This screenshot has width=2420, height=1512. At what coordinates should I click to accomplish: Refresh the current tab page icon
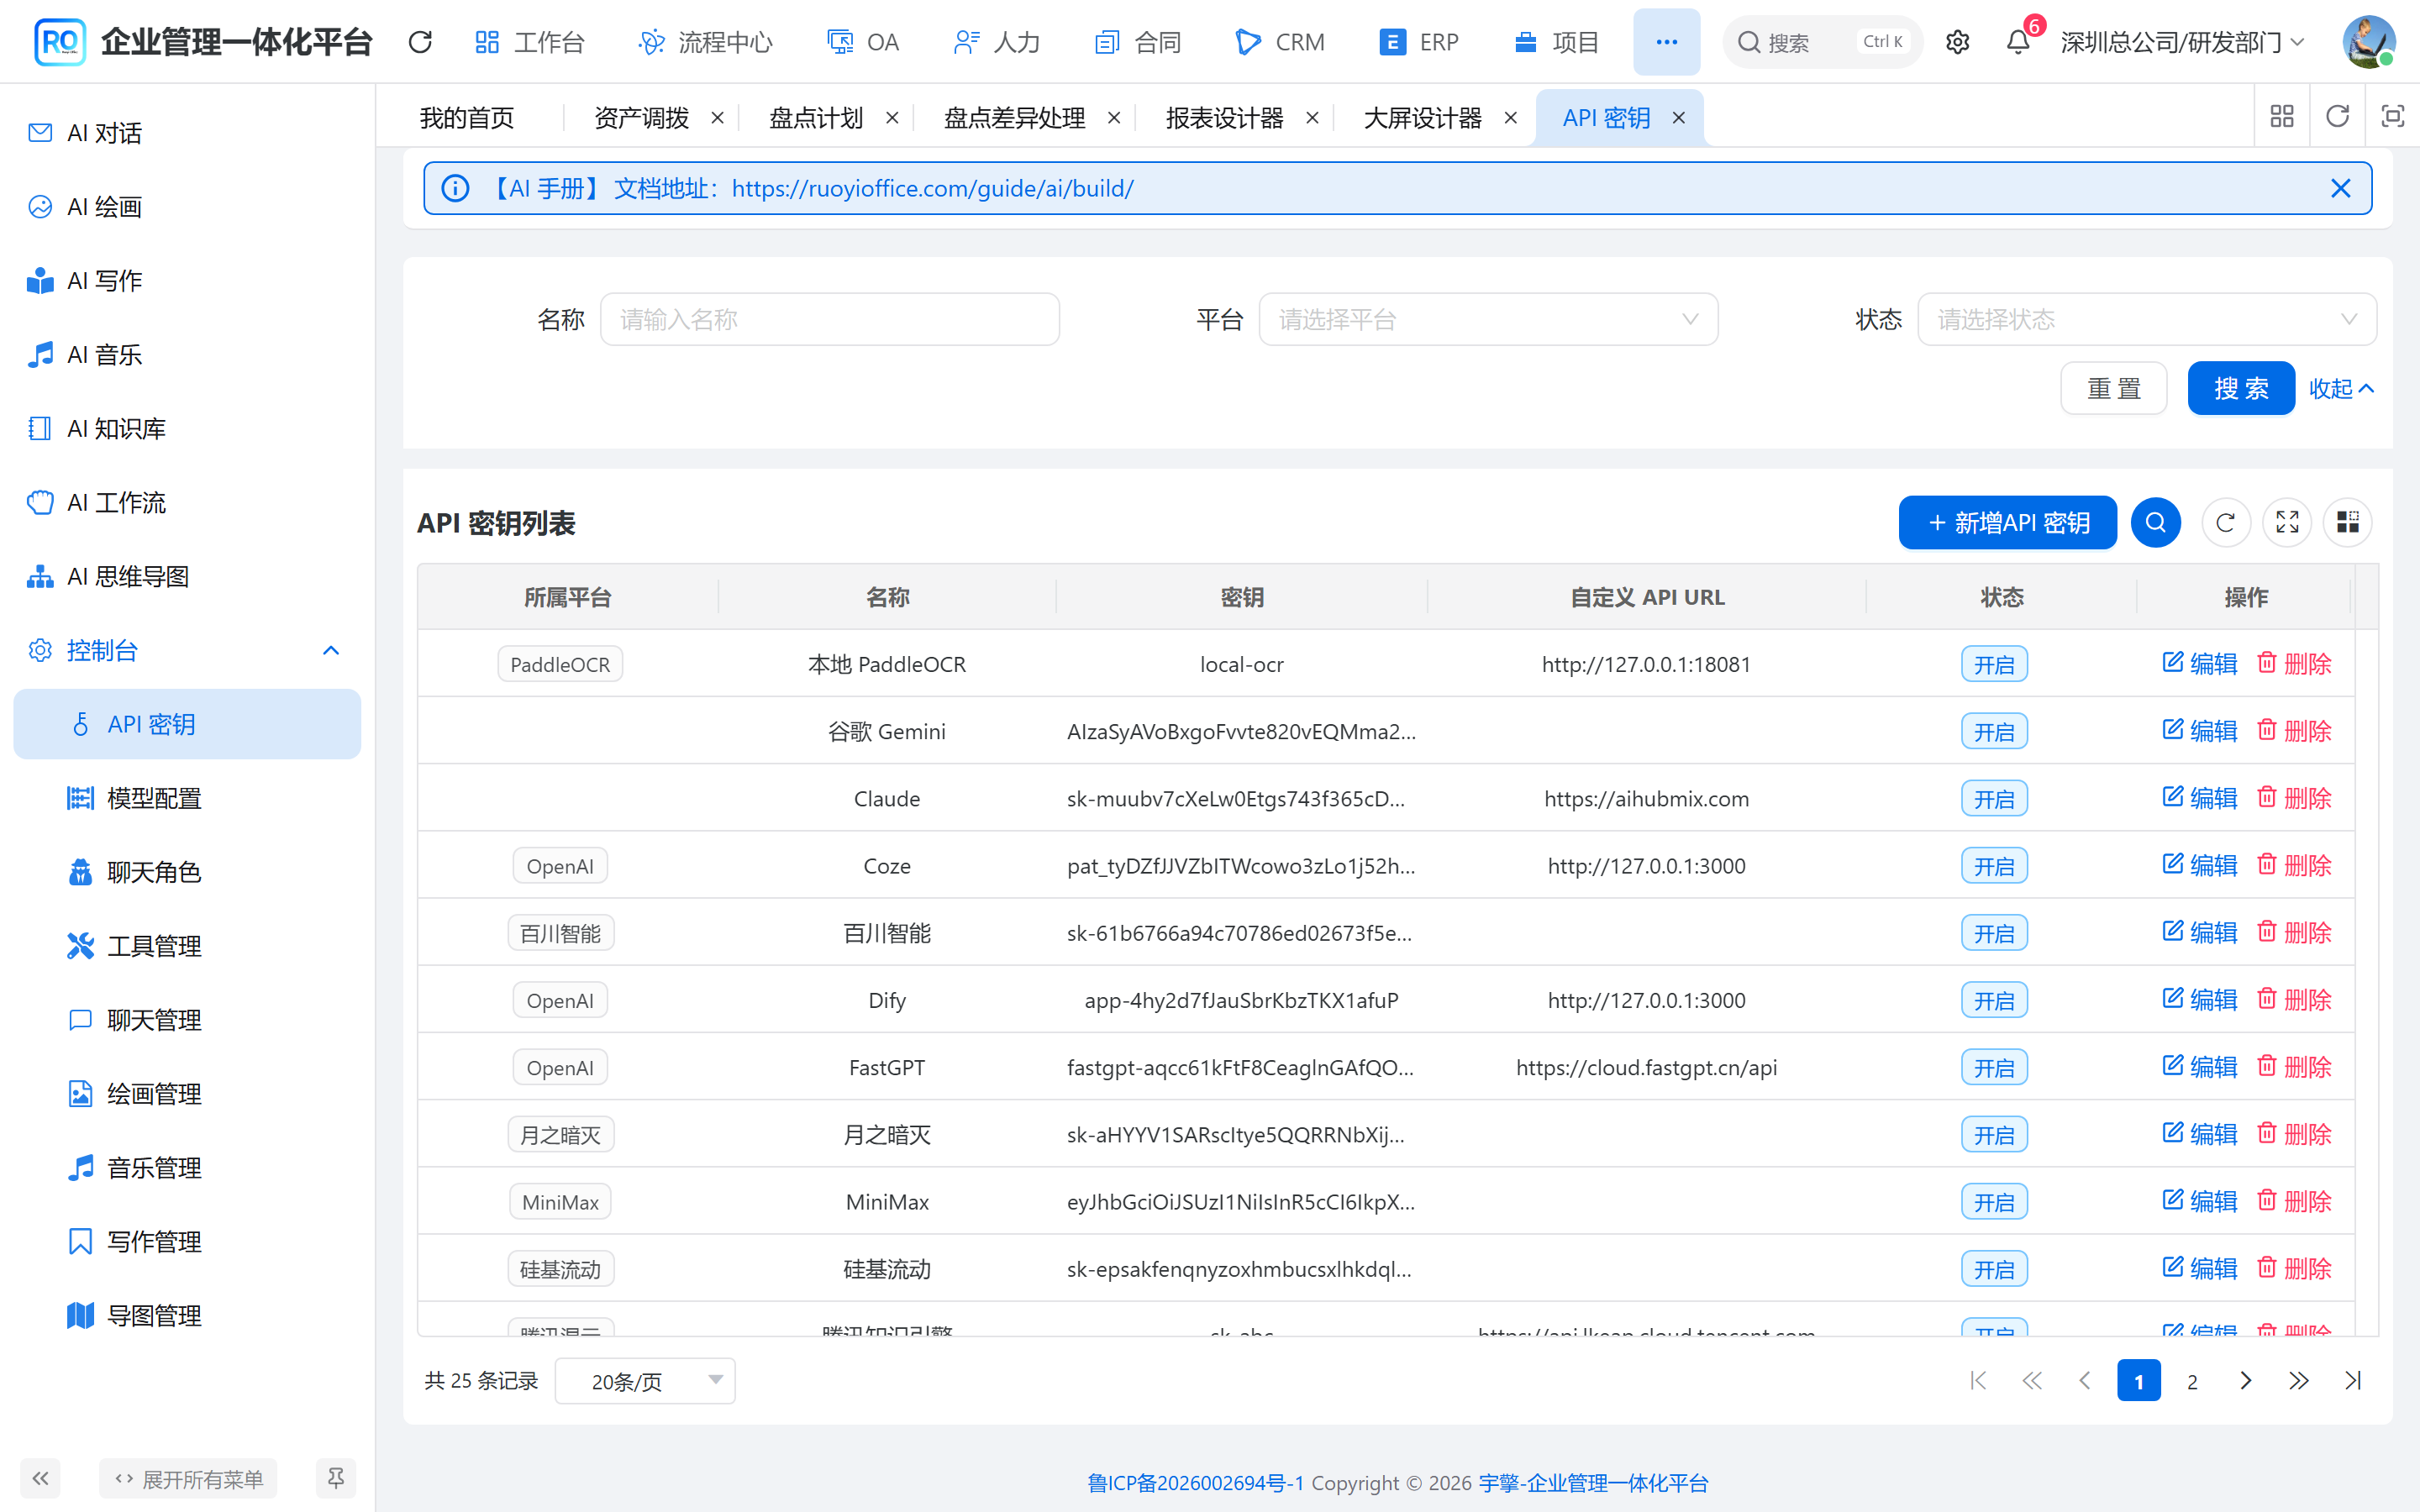tap(2337, 117)
